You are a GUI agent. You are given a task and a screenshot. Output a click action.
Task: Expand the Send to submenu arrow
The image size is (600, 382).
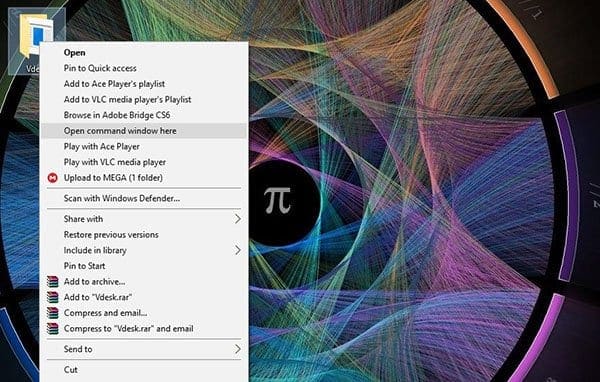click(x=238, y=349)
